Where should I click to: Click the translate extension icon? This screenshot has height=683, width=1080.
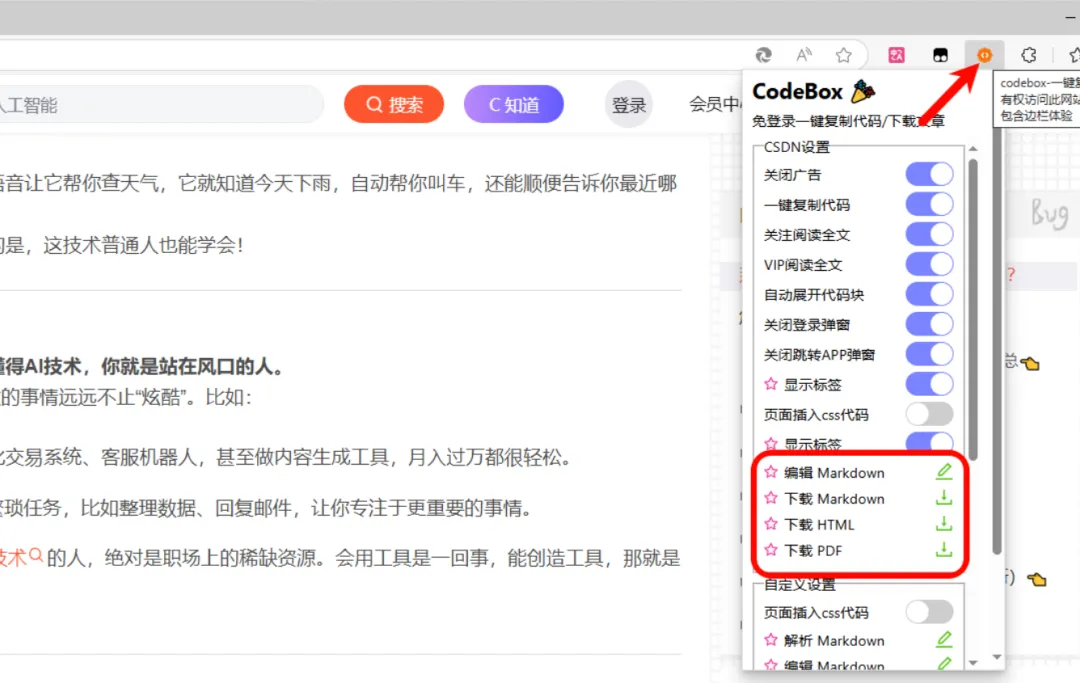click(896, 55)
